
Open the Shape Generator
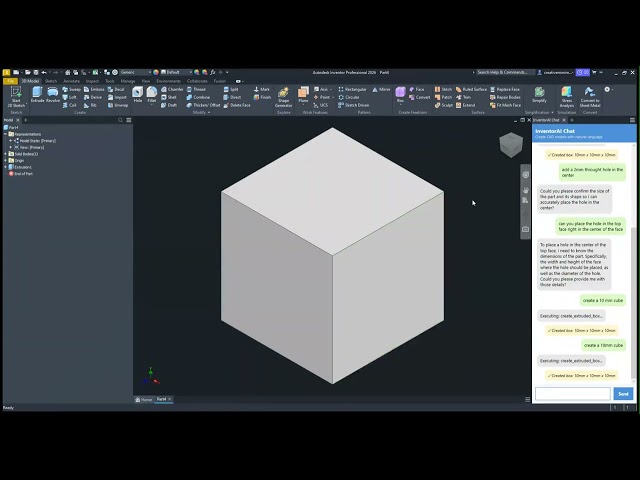click(283, 97)
